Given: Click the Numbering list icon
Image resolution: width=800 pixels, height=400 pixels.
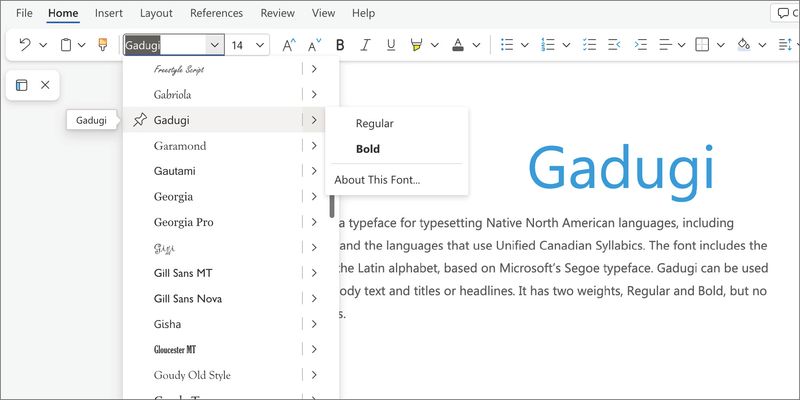Looking at the screenshot, I should (548, 45).
